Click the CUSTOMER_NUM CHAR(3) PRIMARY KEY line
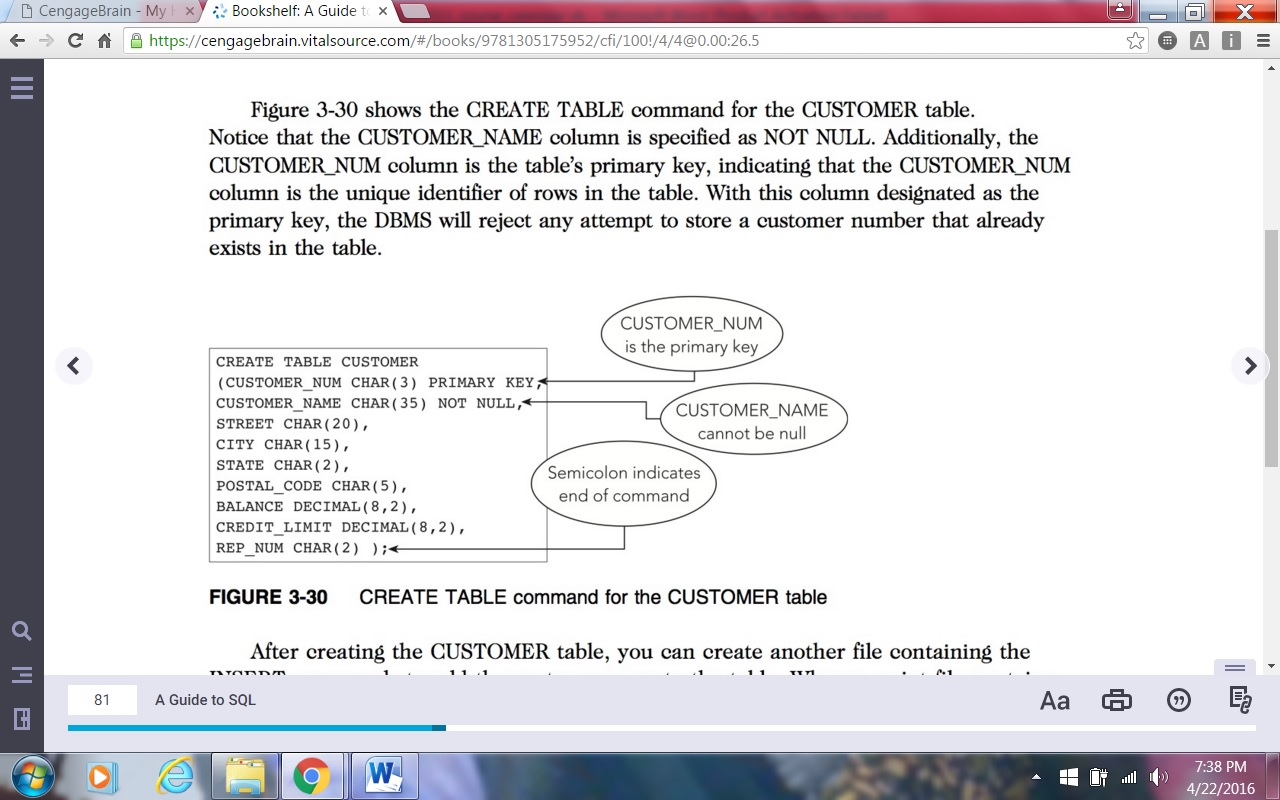The height and width of the screenshot is (800, 1280). (x=378, y=383)
